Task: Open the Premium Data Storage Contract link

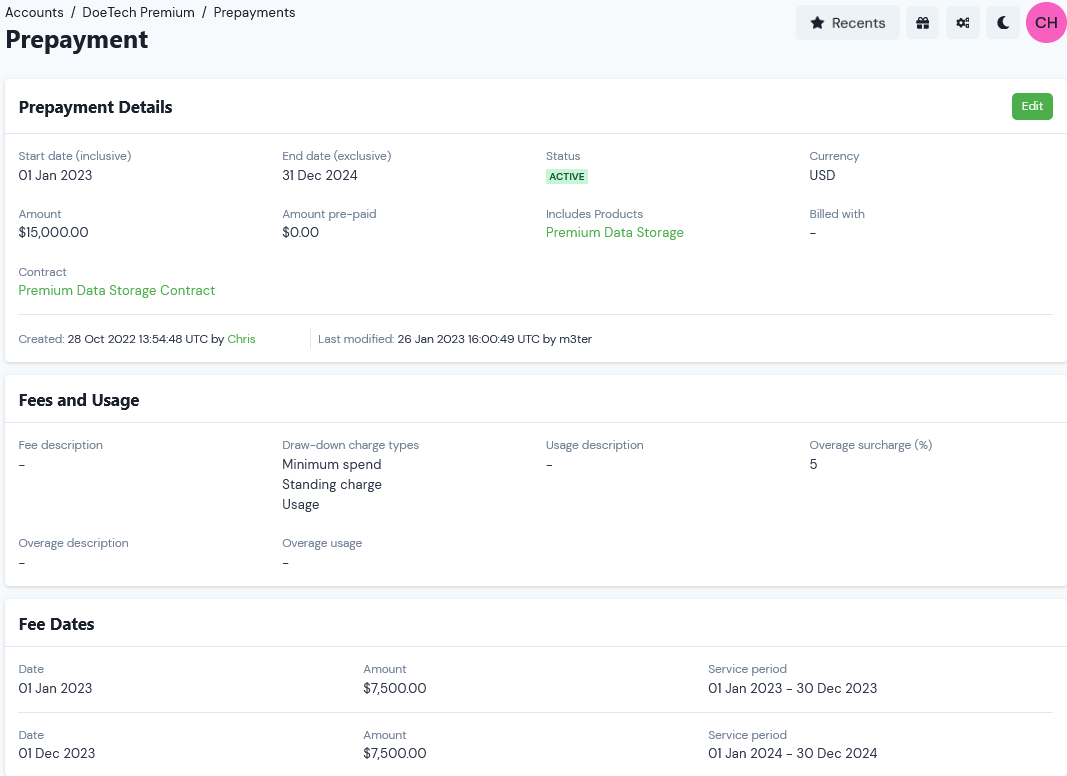Action: 116,290
